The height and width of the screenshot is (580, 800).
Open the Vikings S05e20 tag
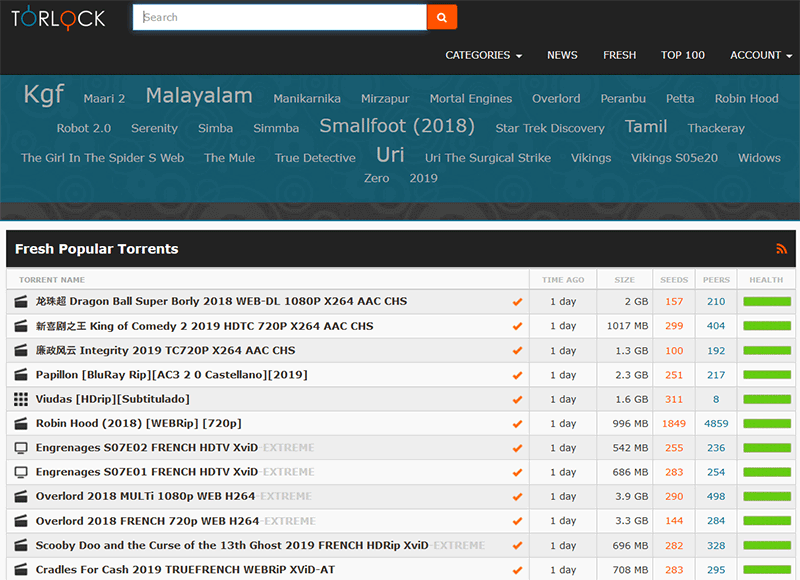click(674, 158)
